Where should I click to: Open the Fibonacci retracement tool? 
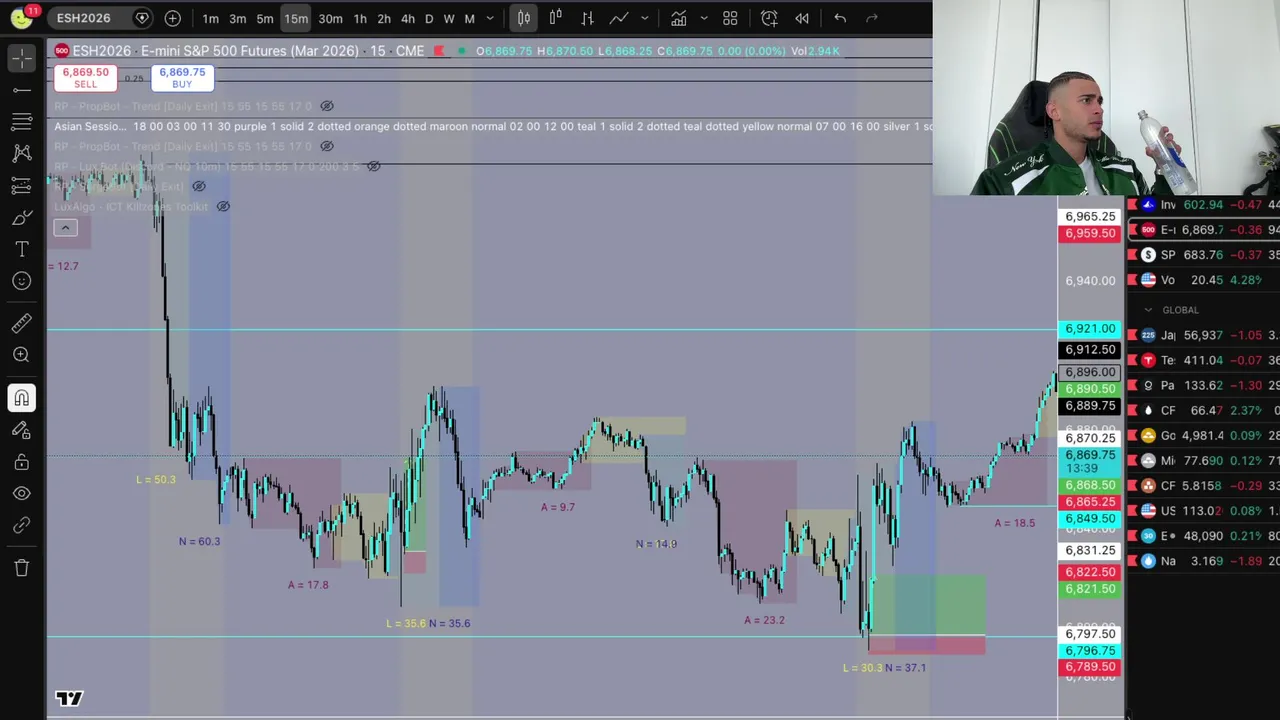21,122
